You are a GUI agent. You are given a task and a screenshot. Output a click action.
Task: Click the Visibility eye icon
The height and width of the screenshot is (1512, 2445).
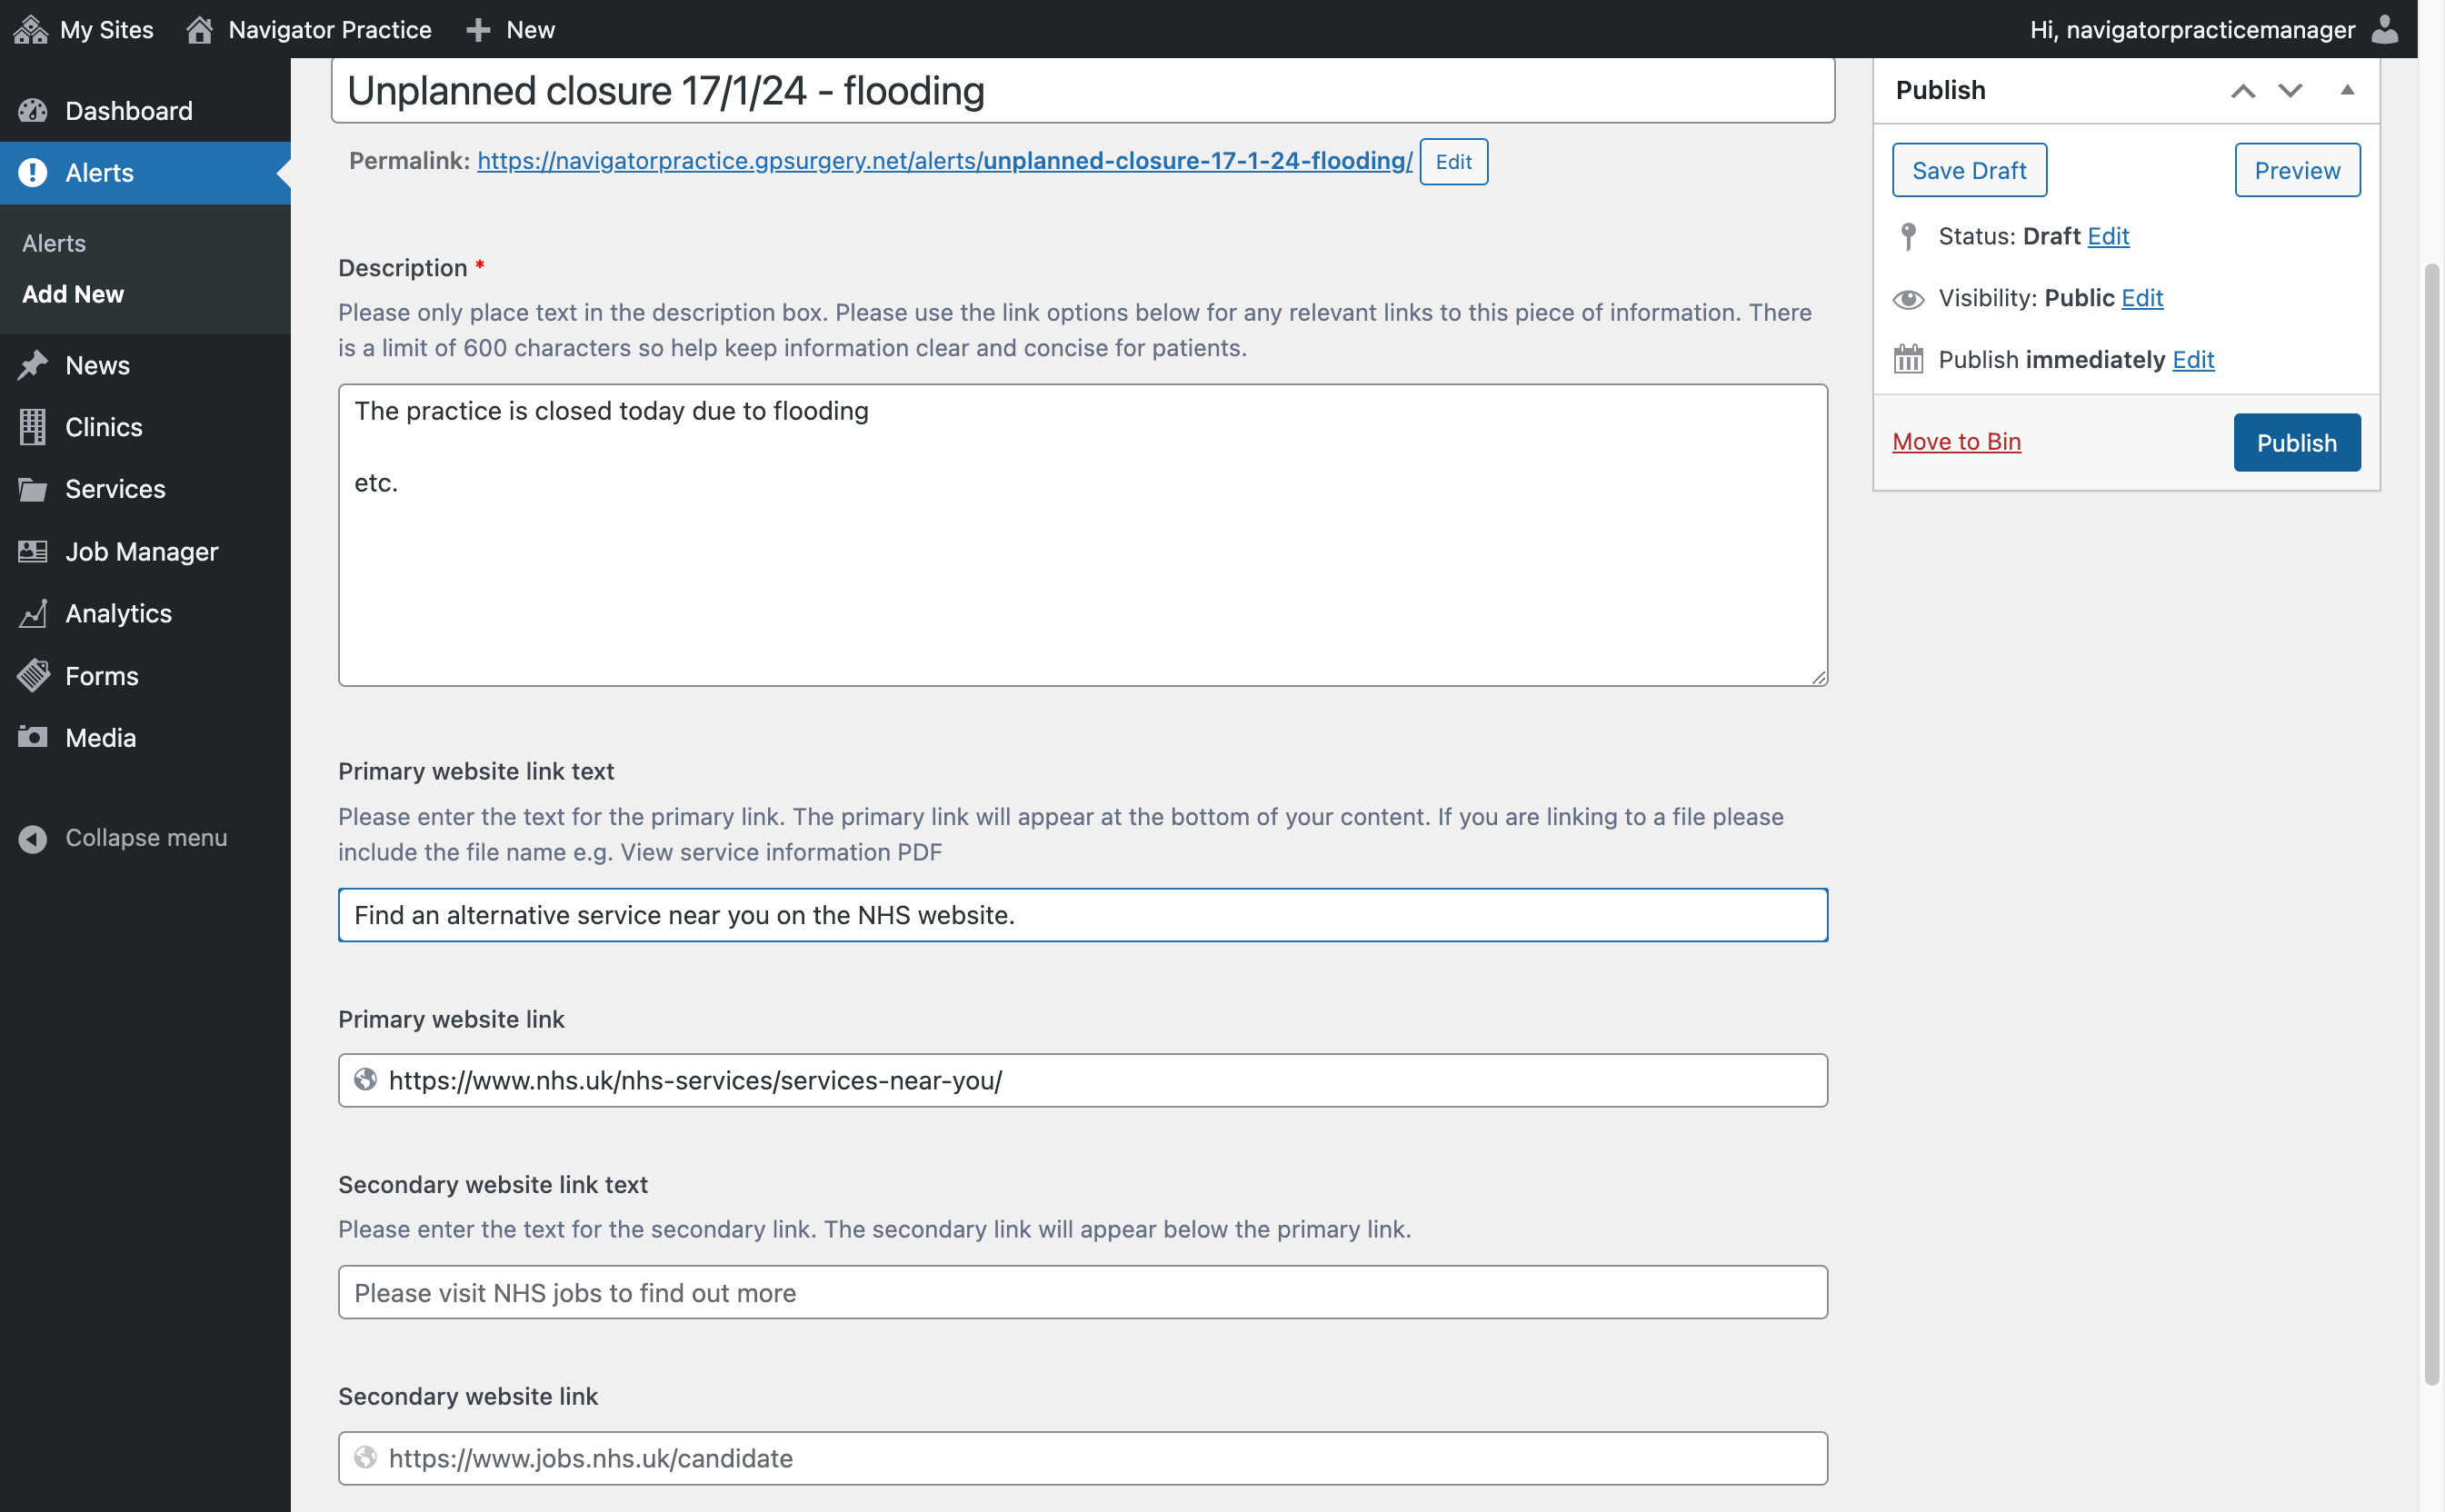tap(1908, 299)
